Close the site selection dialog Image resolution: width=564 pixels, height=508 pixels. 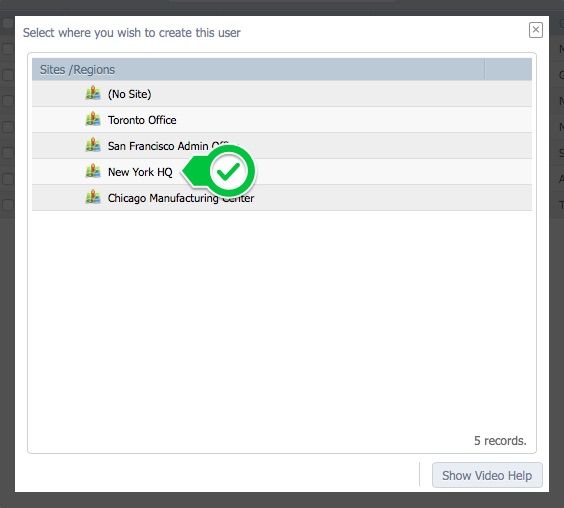(x=536, y=30)
